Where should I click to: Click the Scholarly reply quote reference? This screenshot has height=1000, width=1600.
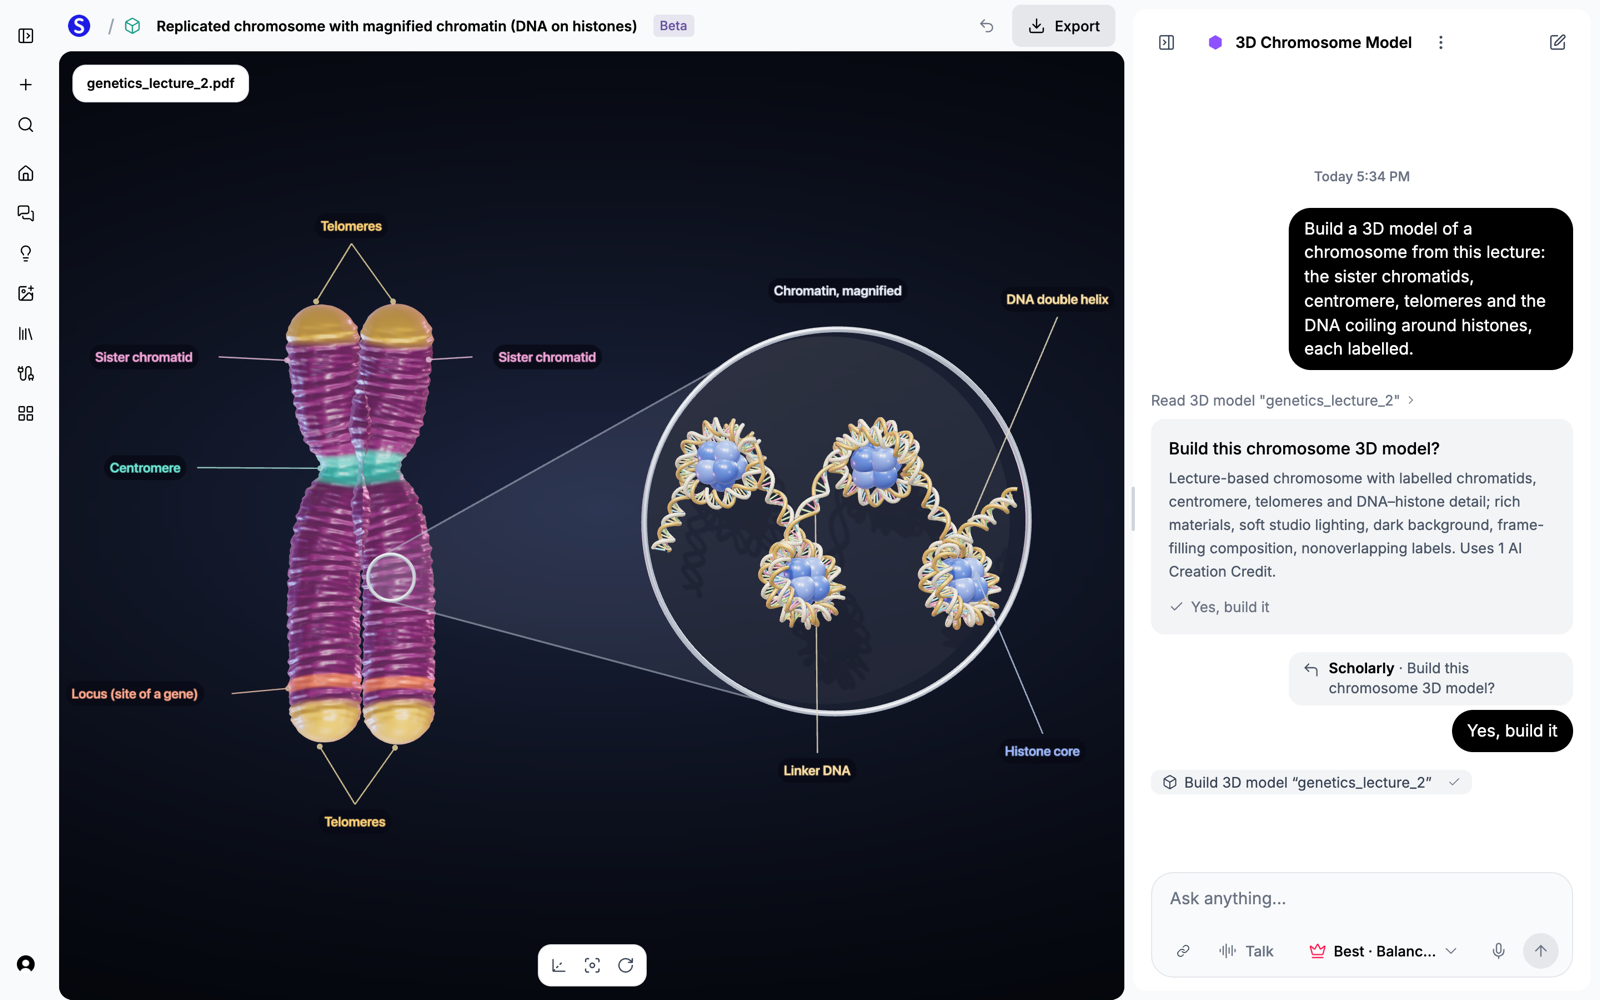point(1430,678)
